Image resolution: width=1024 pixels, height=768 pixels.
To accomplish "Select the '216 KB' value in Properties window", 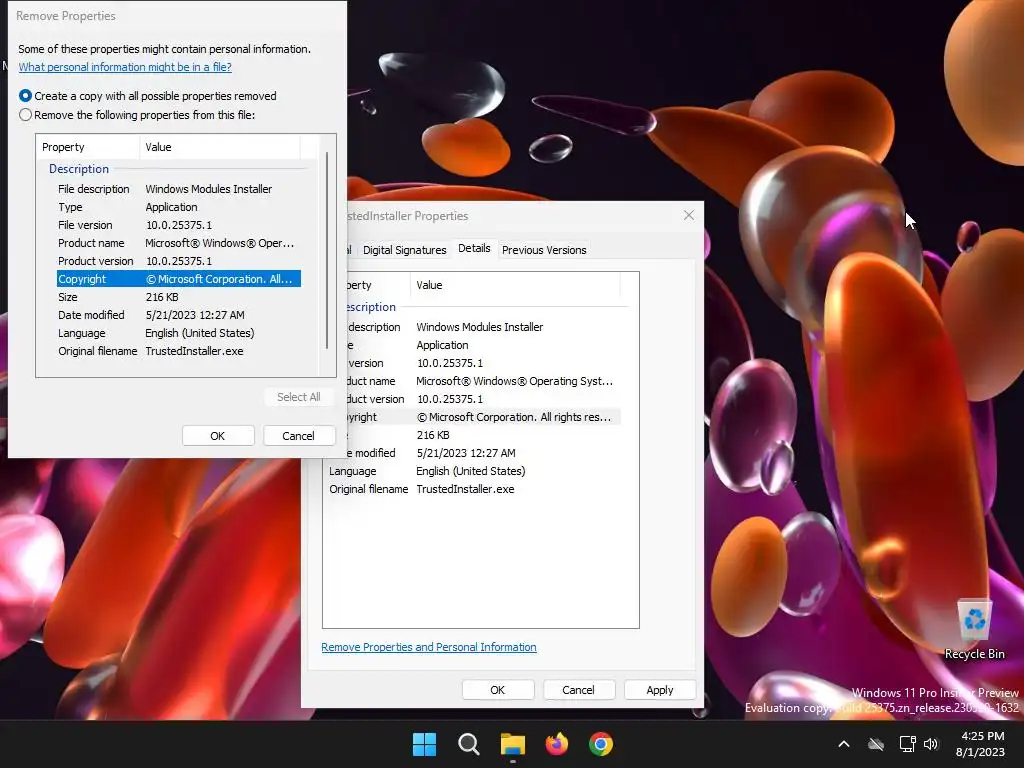I will tap(433, 435).
